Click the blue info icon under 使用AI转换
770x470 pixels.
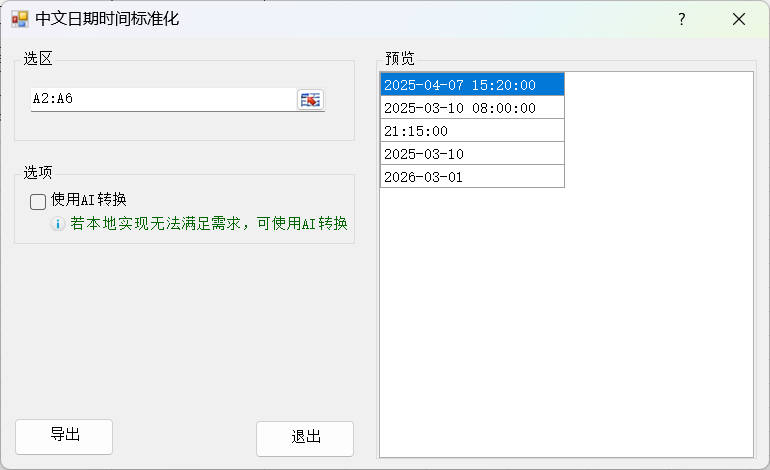(x=58, y=224)
